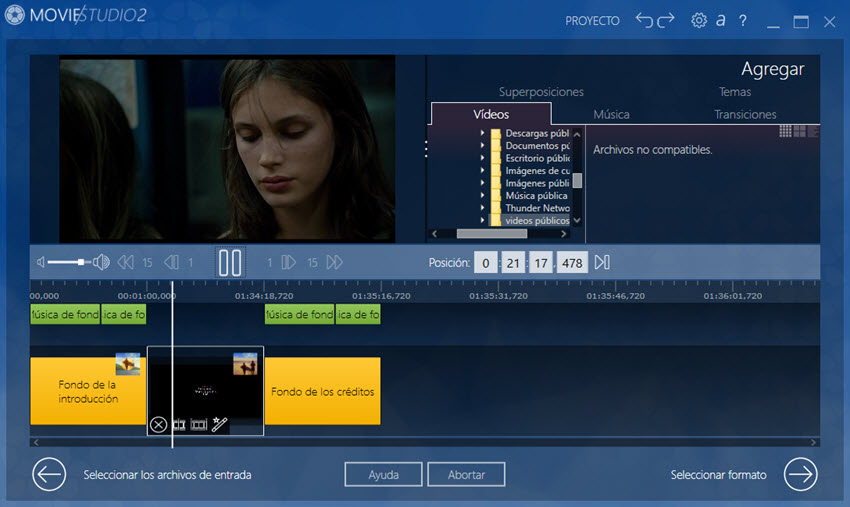
Task: Select the videos públicos folder
Action: click(x=537, y=220)
